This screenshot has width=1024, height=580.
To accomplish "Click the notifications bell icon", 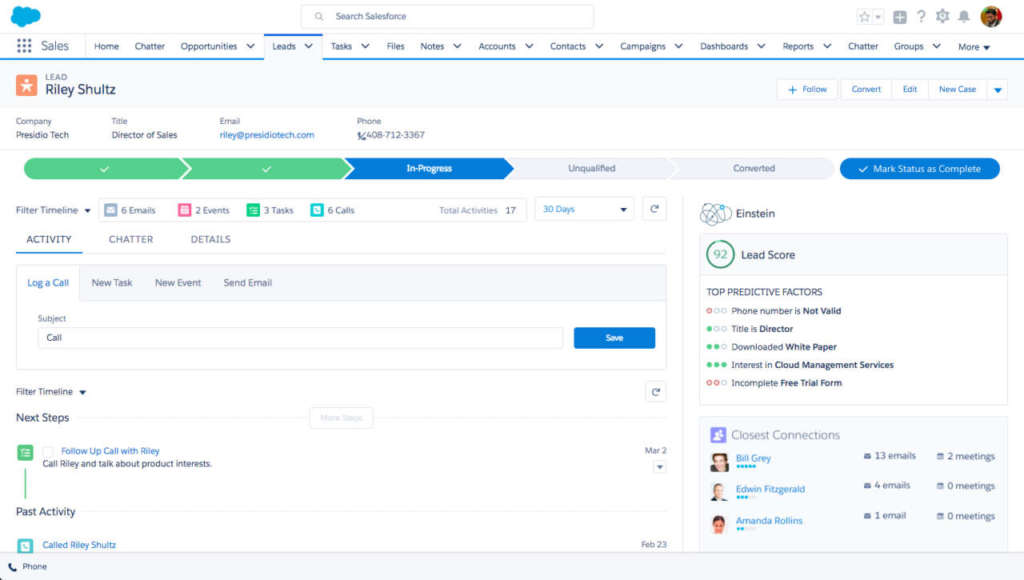I will point(964,17).
